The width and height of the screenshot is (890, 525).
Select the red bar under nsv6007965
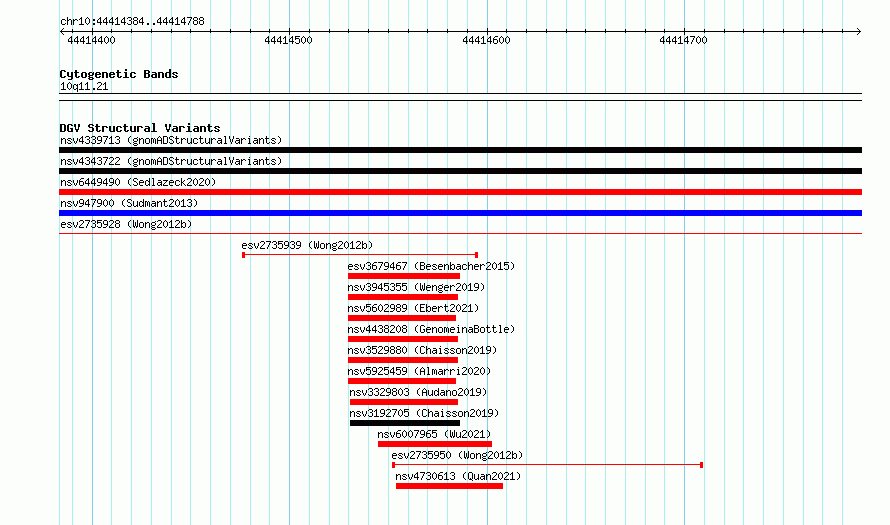tap(435, 444)
